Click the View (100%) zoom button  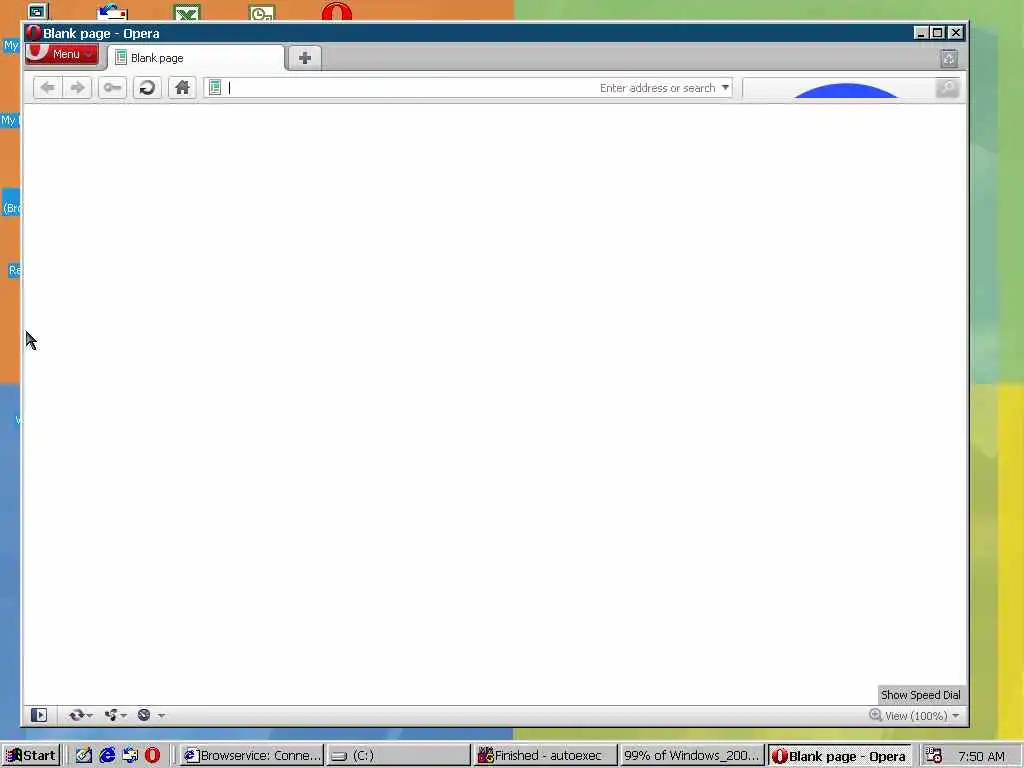pyautogui.click(x=916, y=716)
